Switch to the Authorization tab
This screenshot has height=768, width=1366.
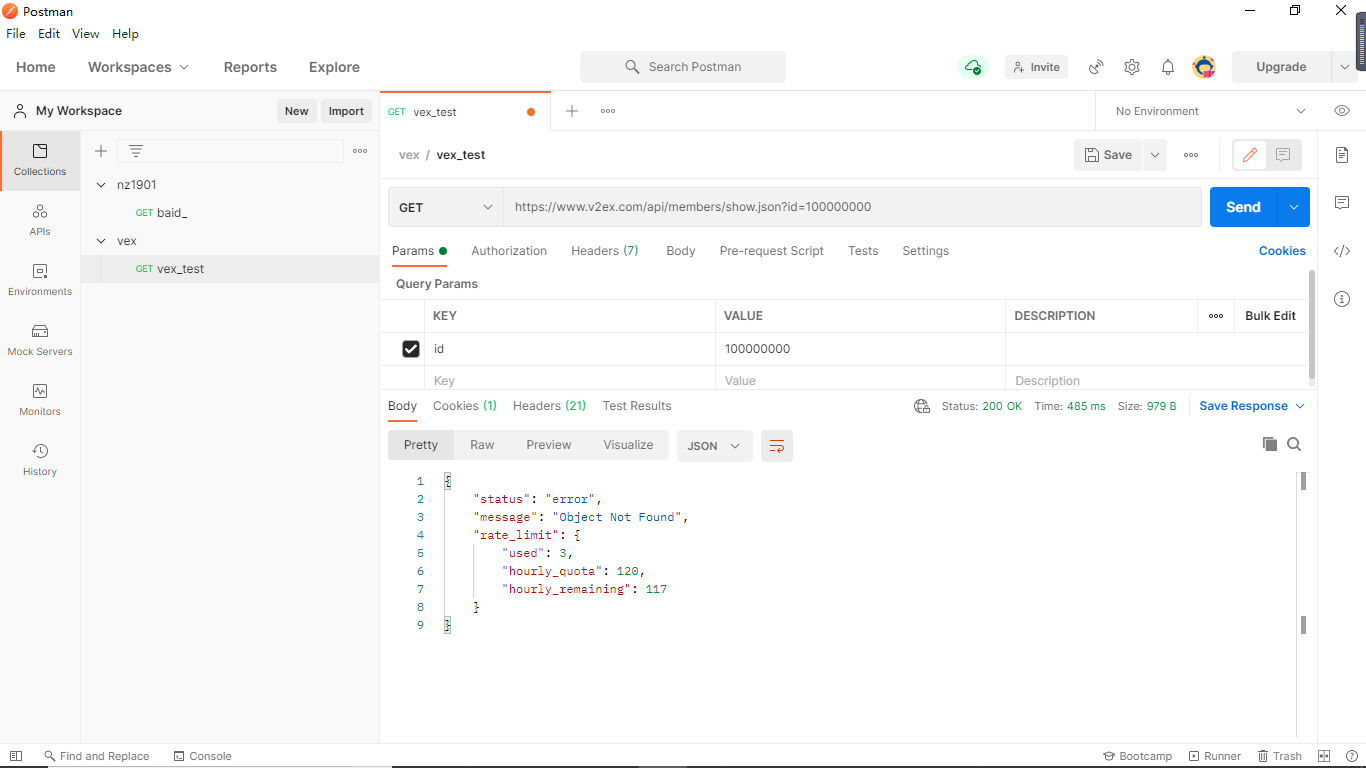[x=509, y=251]
